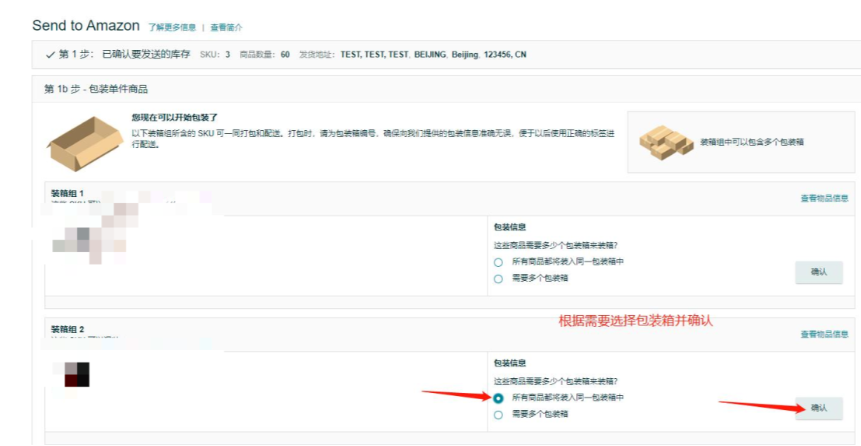Screen dimensions: 861x446
Task: Click the 第 1b 步 - 包装单件商品 header
Action: click(x=96, y=89)
